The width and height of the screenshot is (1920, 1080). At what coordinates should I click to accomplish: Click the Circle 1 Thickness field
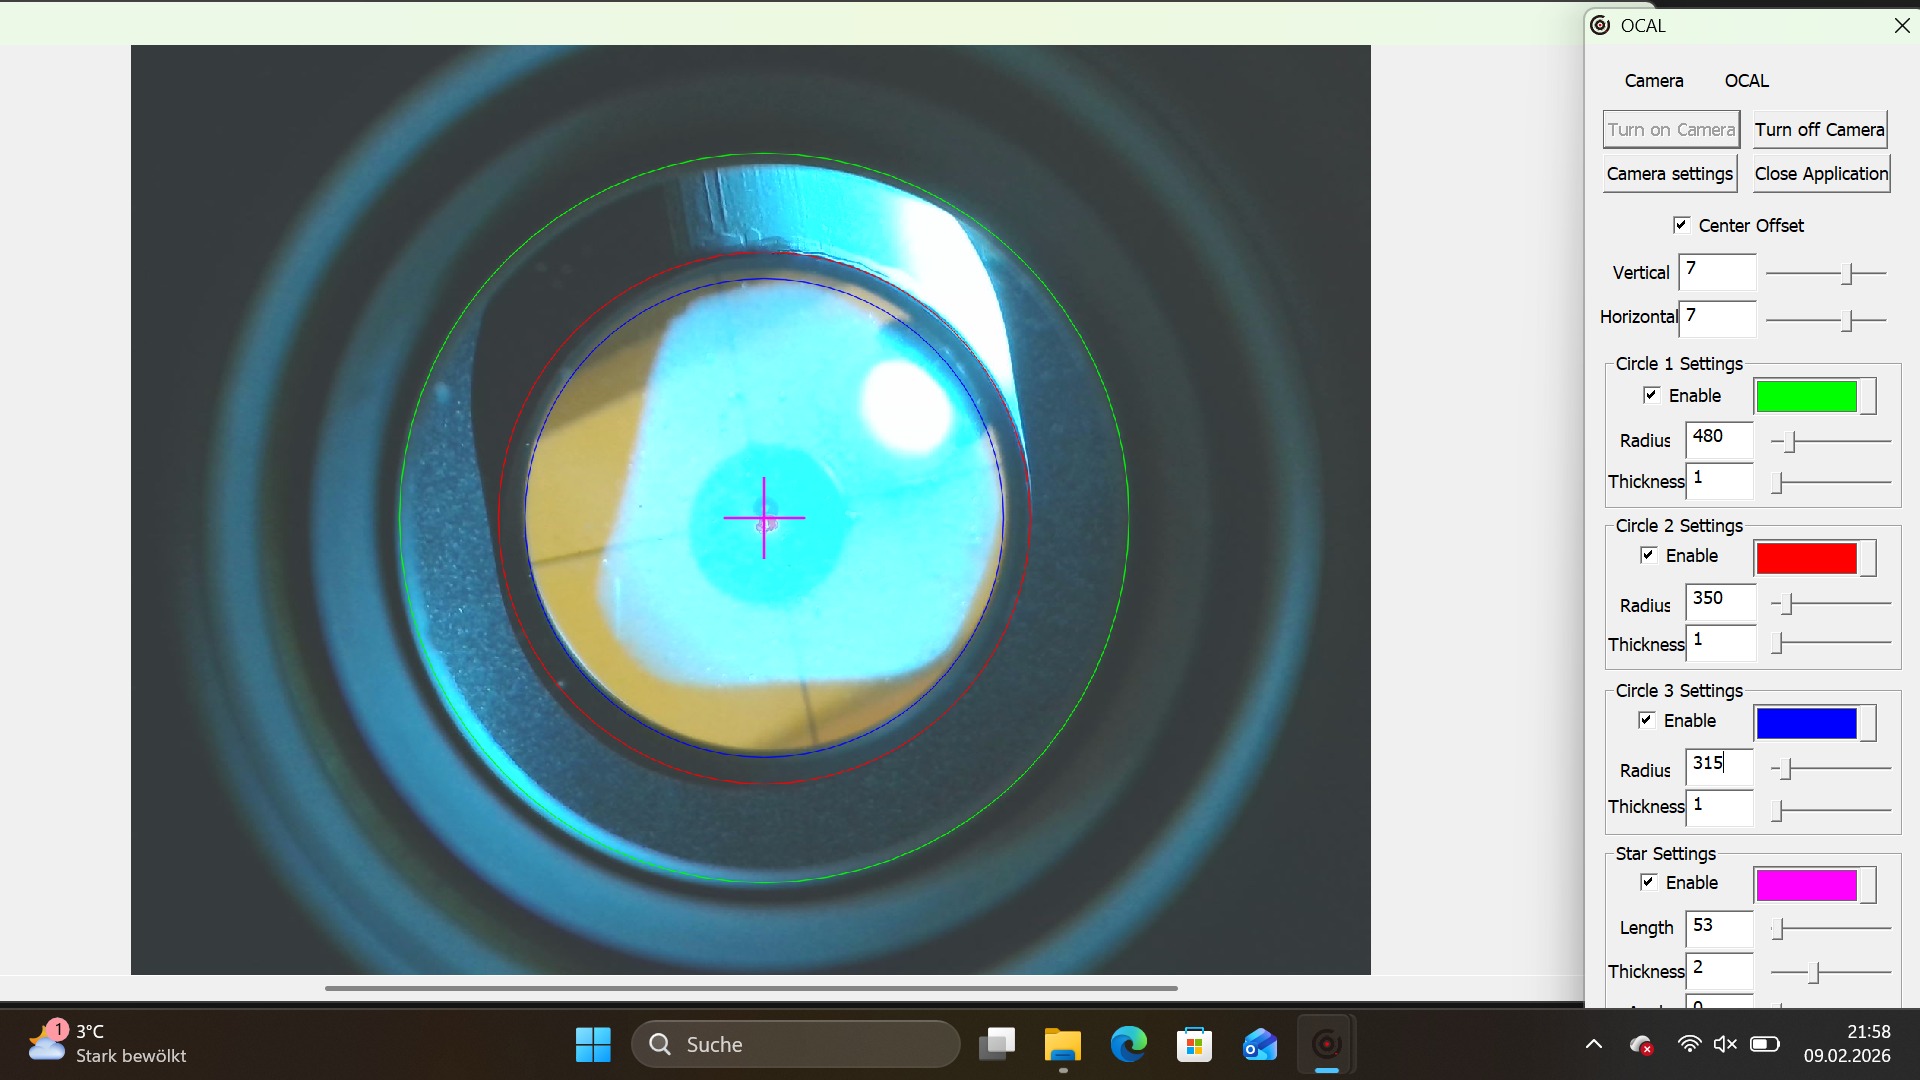(x=1720, y=481)
